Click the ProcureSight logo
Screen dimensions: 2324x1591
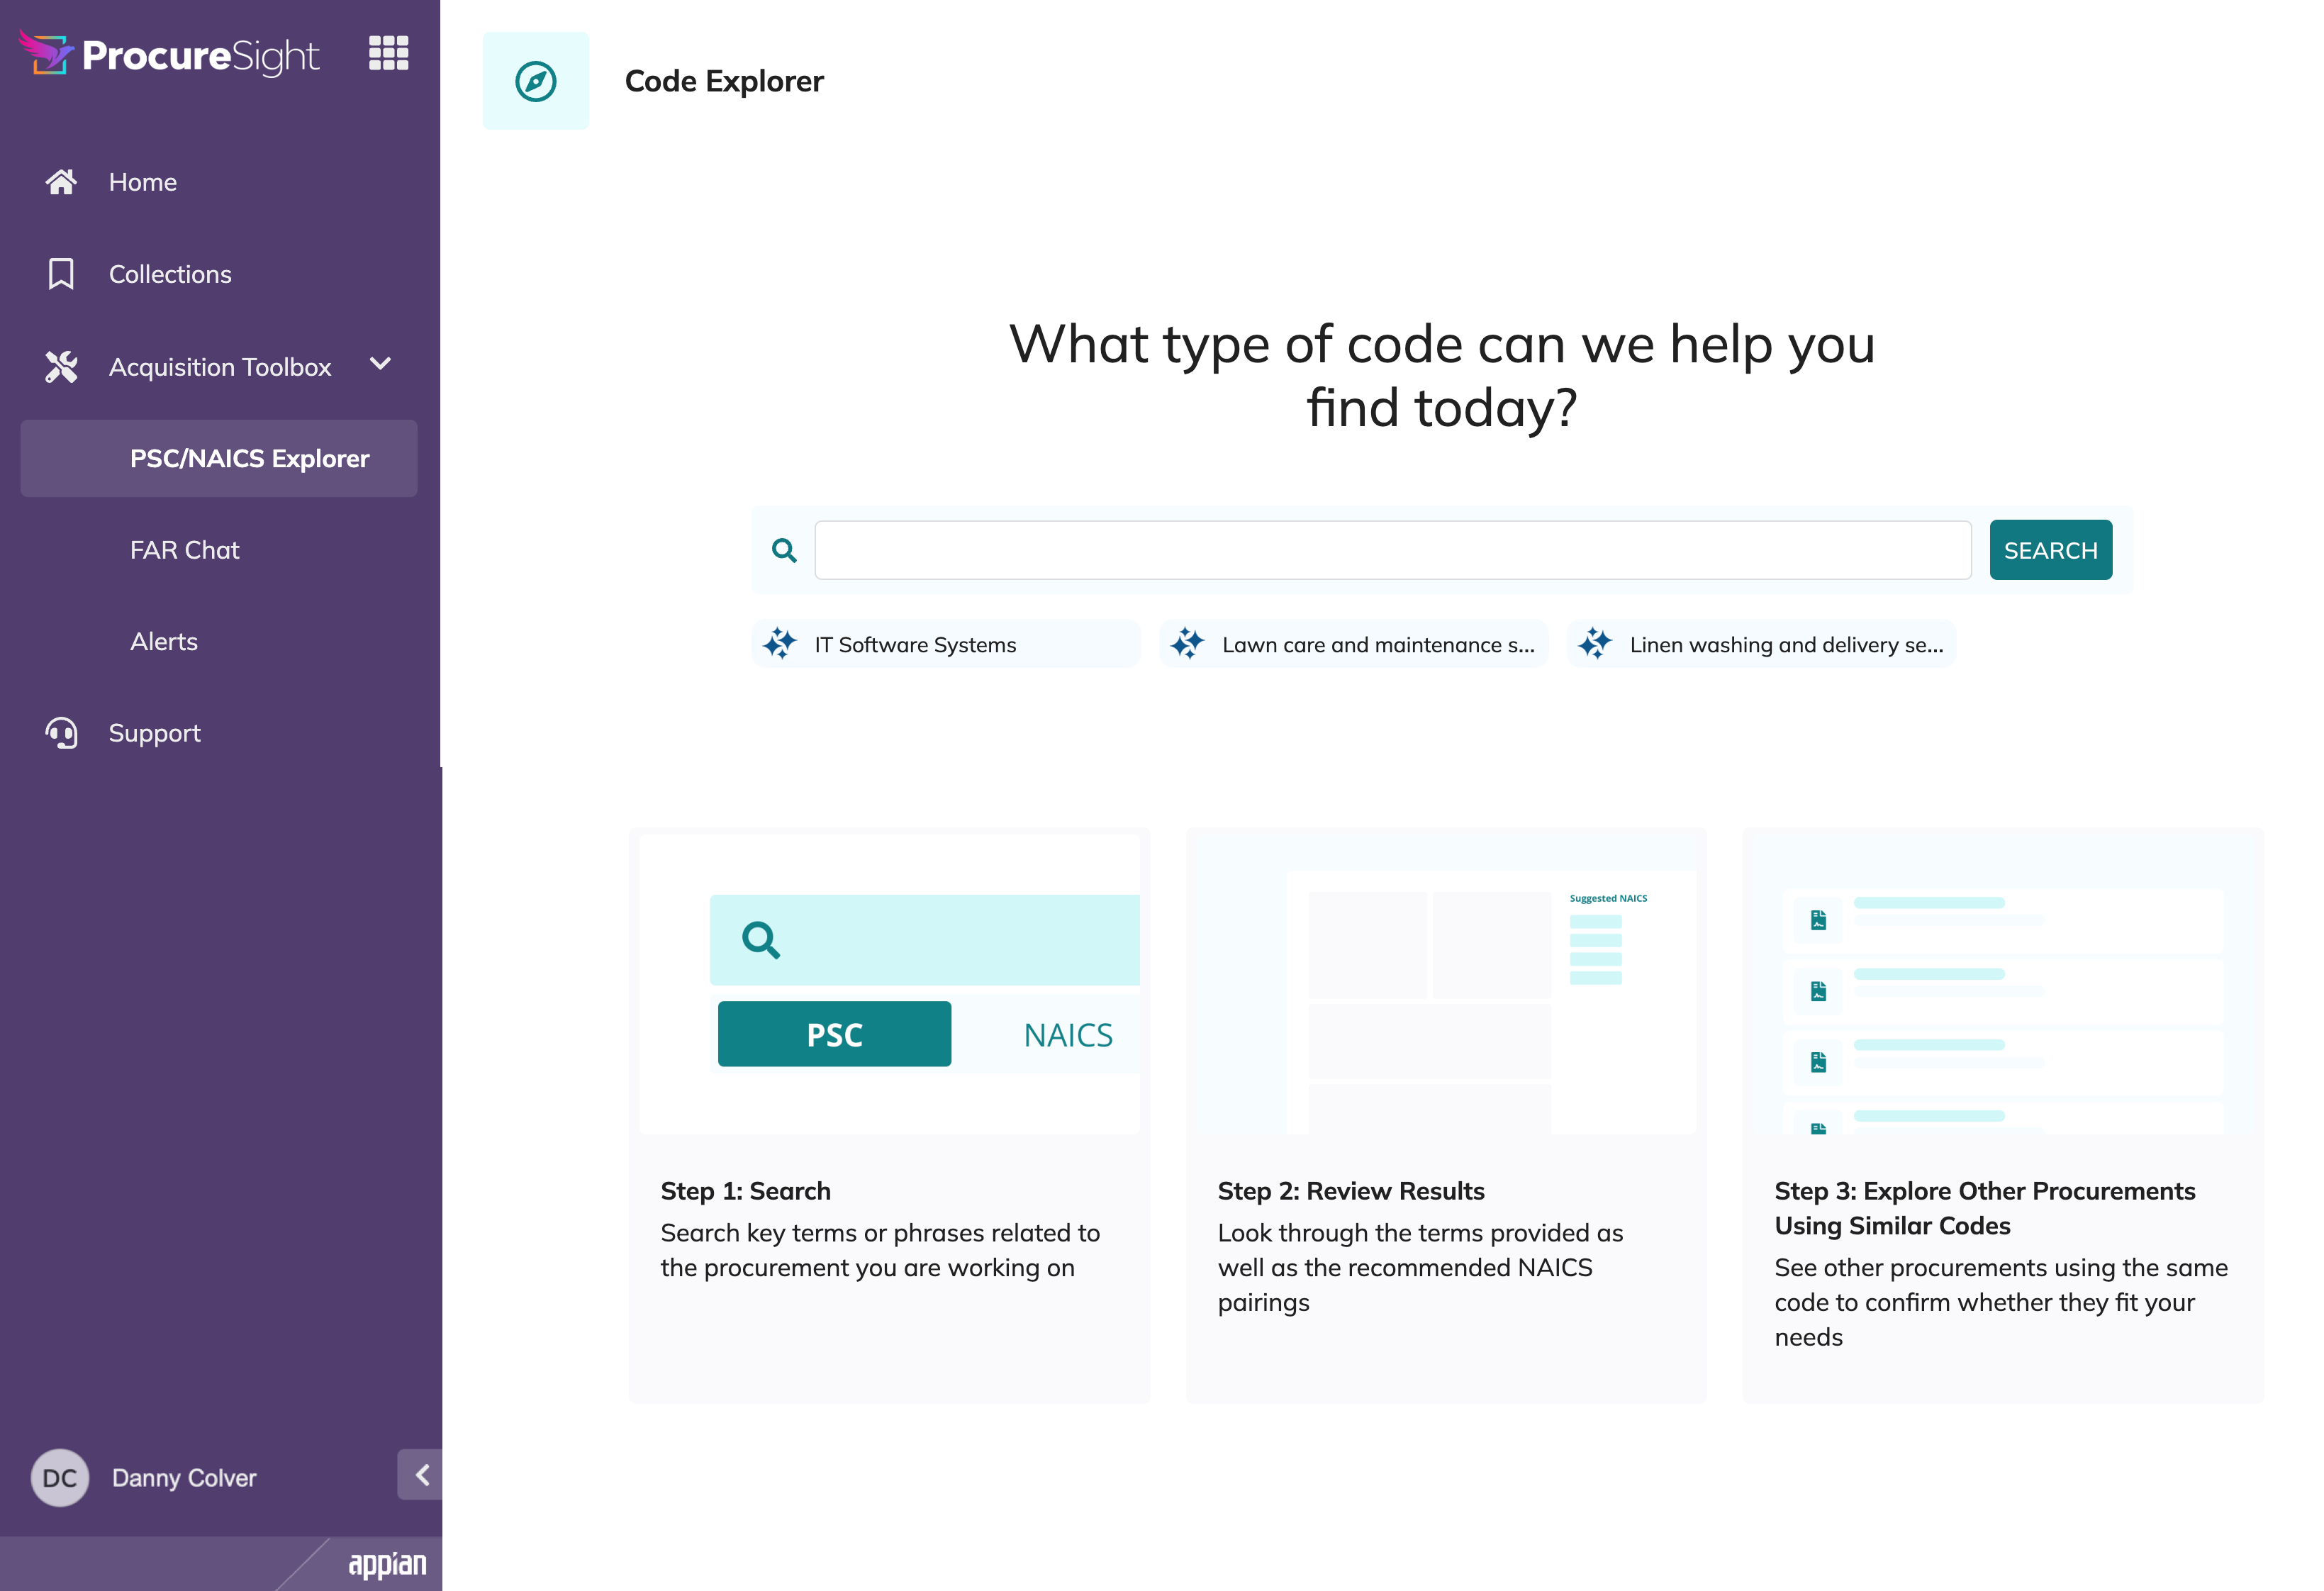pos(169,54)
